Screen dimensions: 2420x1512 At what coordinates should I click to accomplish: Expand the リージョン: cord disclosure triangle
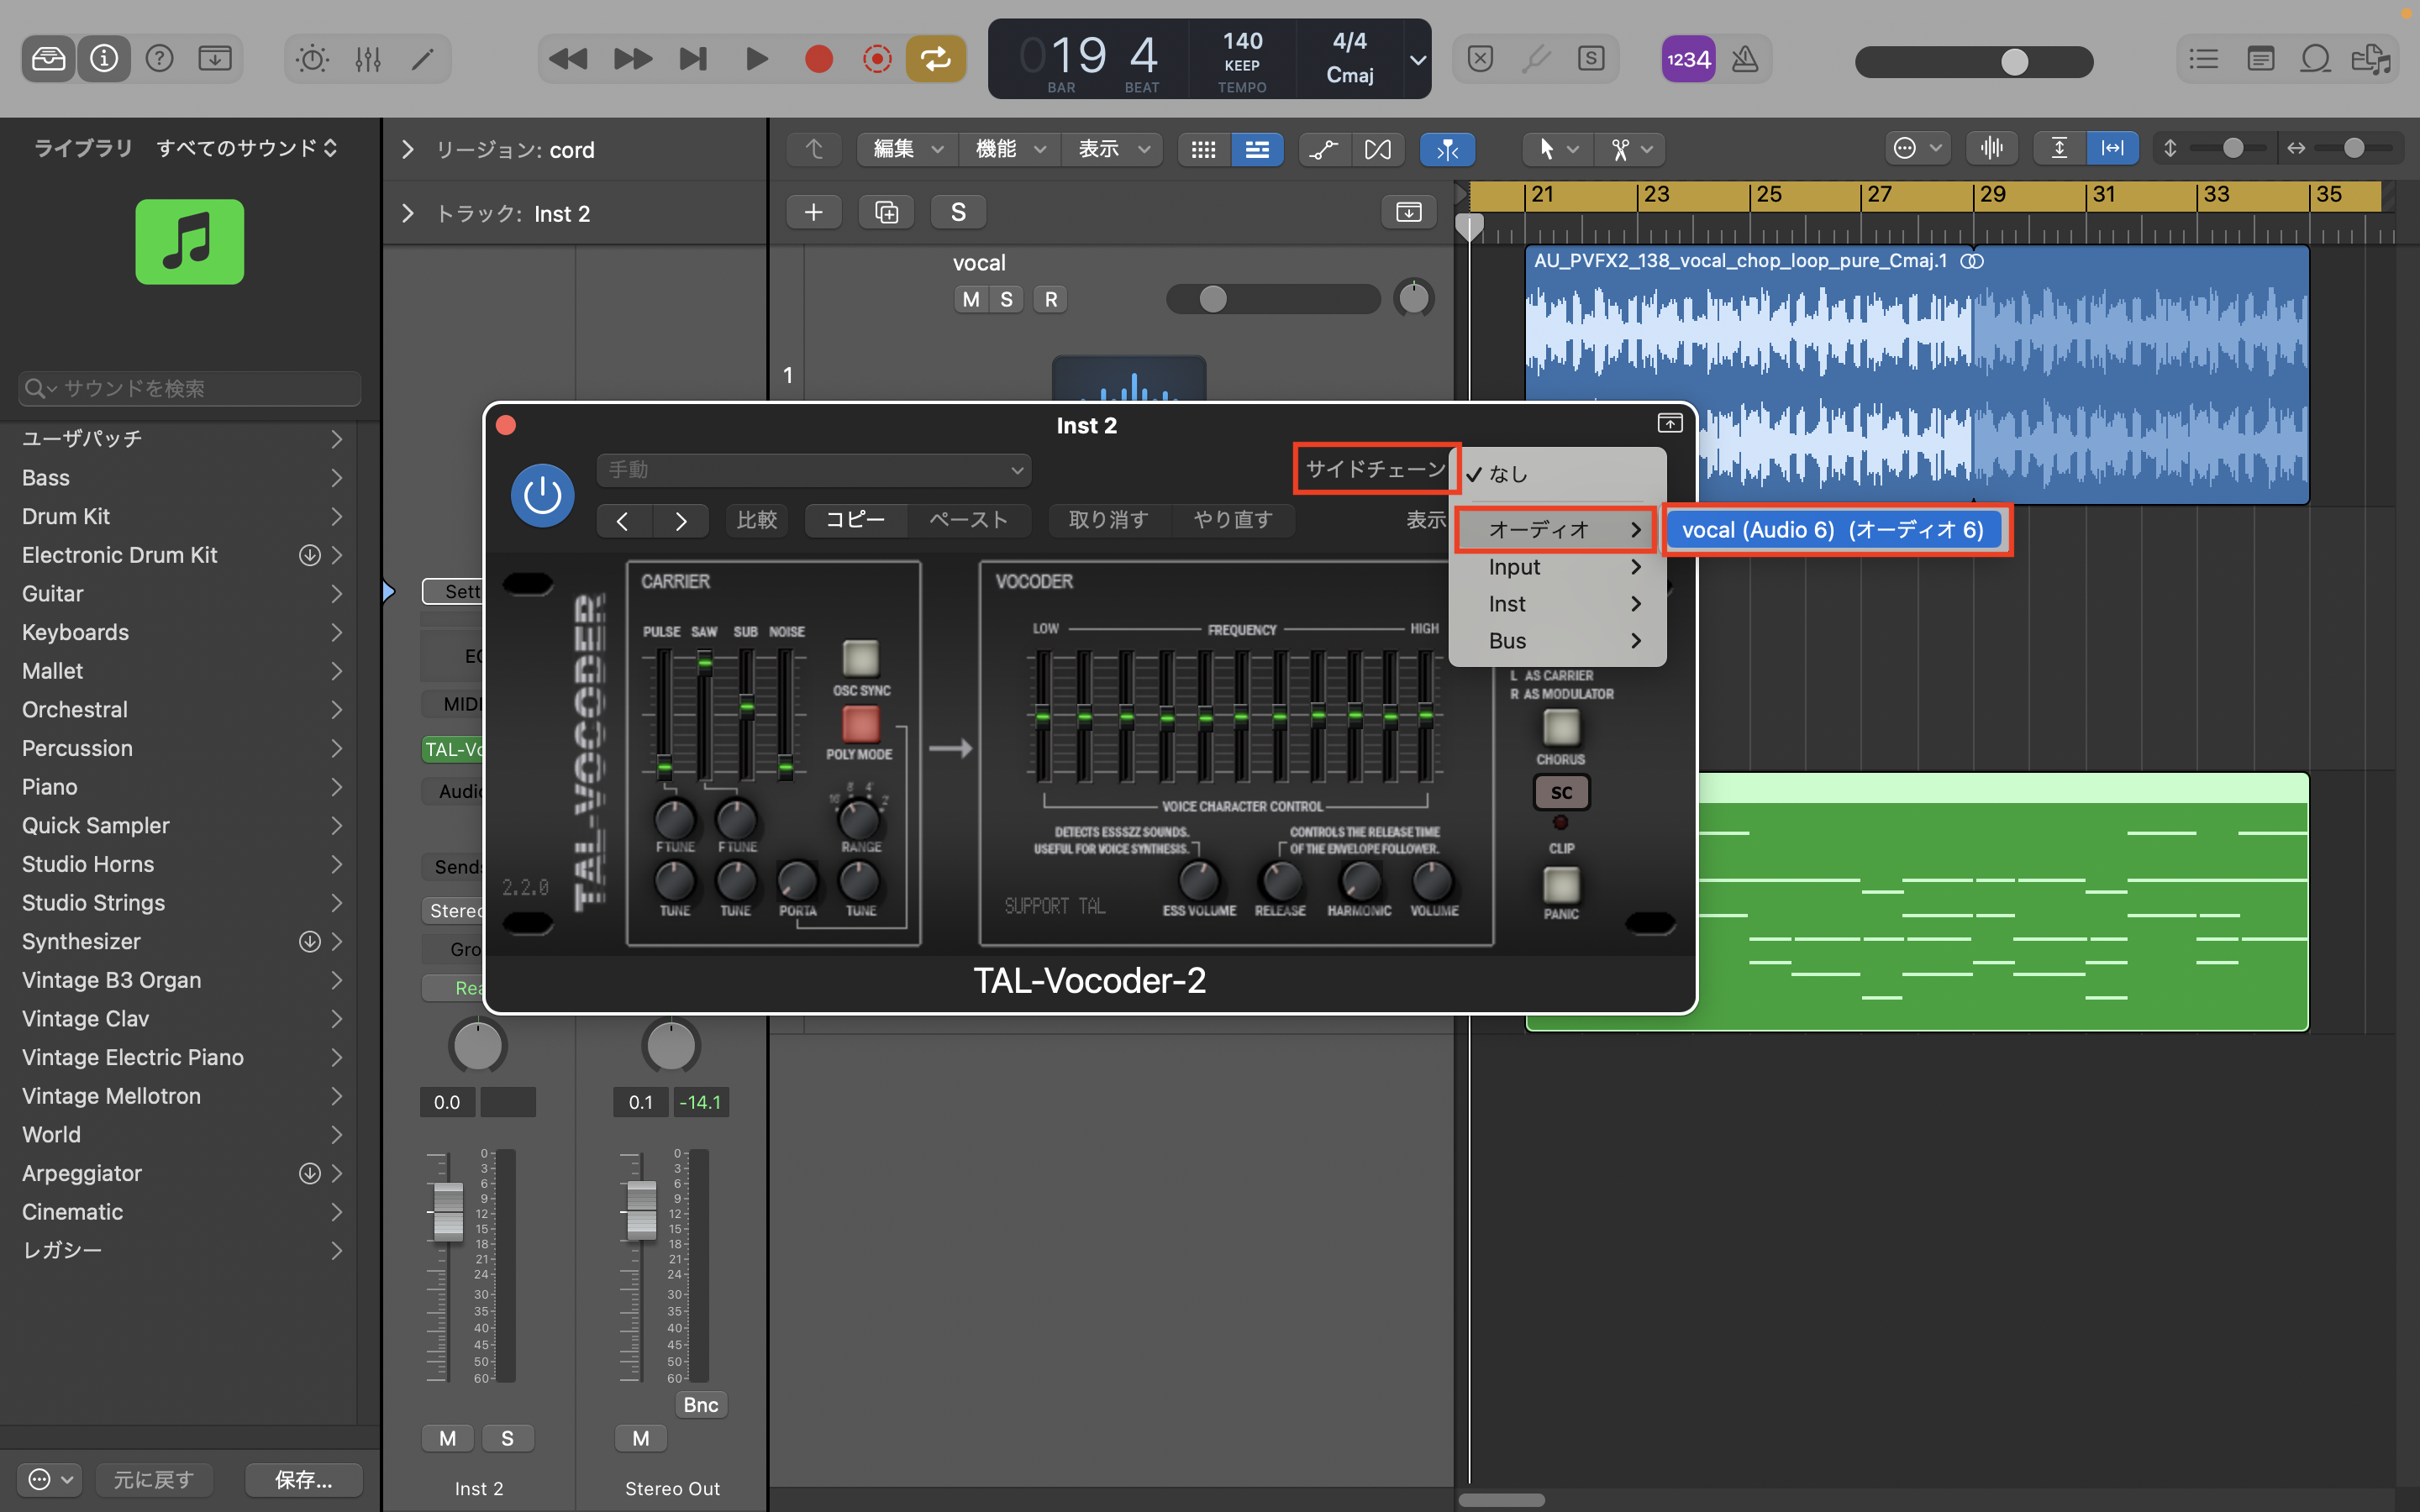click(407, 150)
